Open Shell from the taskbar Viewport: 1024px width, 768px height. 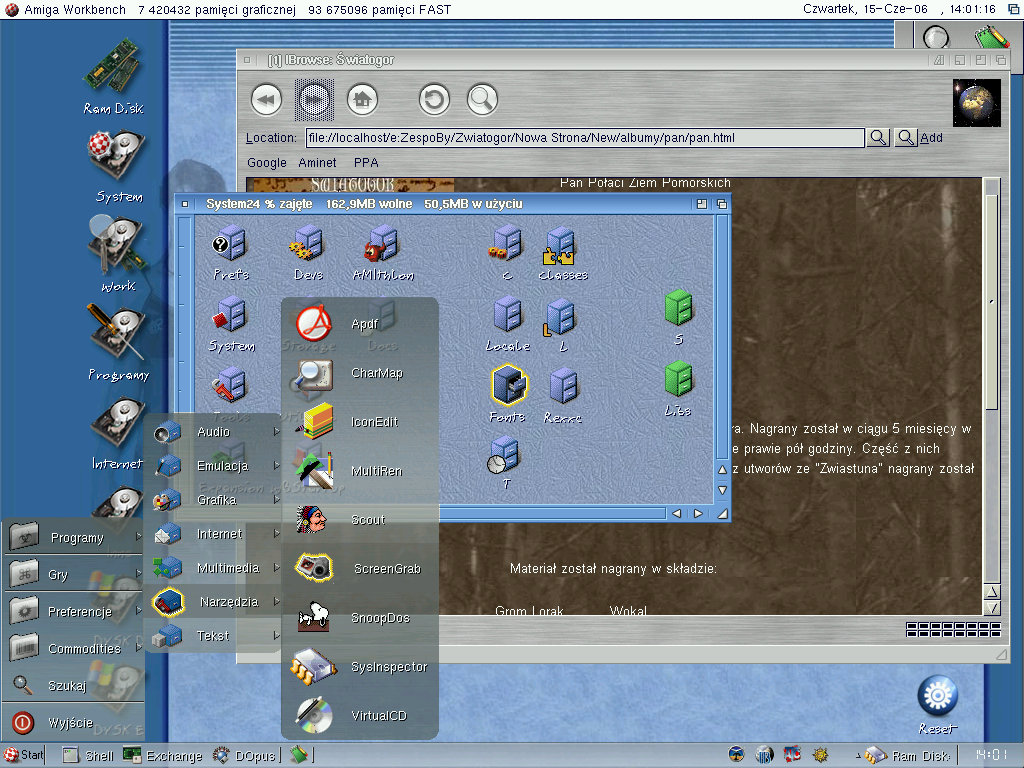pos(88,756)
